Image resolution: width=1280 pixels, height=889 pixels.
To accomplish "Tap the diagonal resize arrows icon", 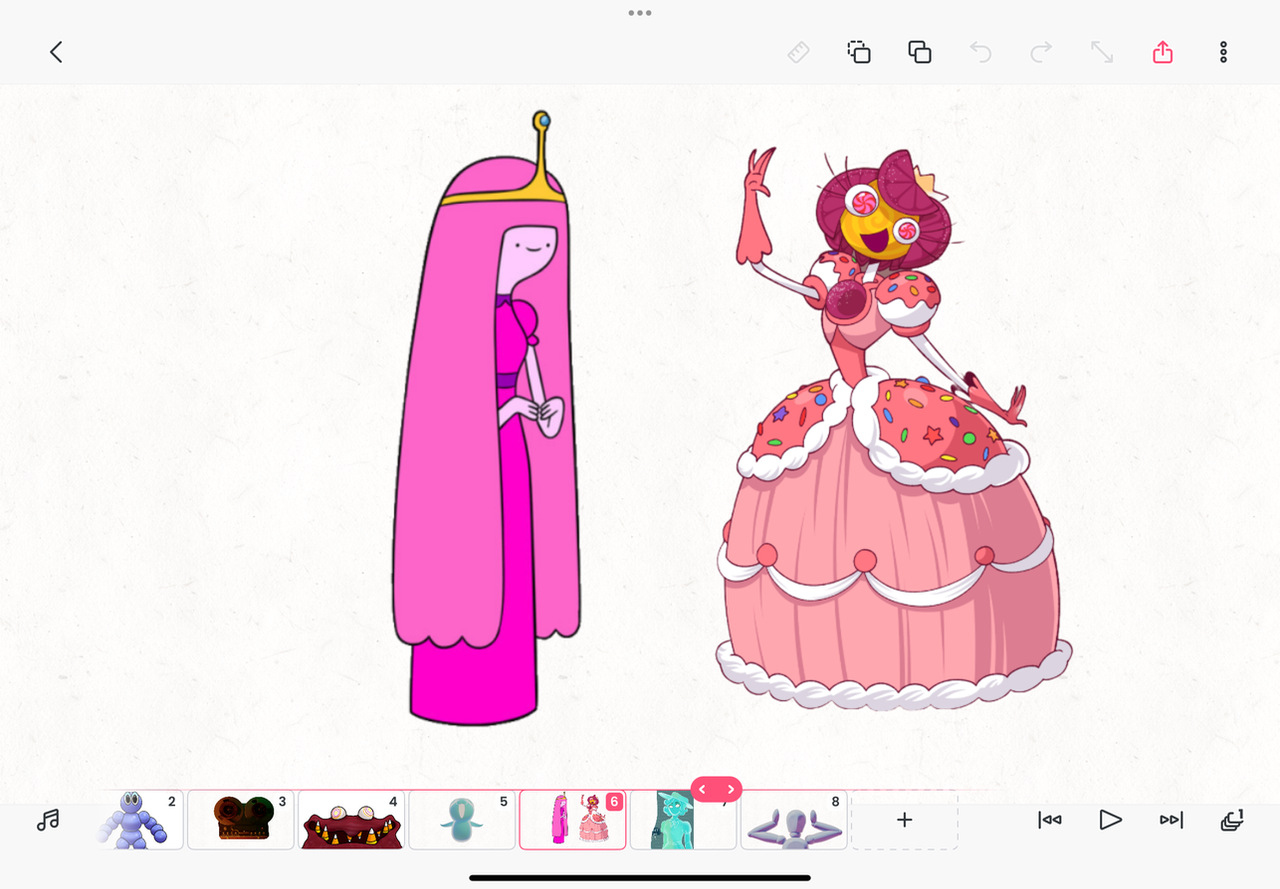I will tap(1102, 52).
